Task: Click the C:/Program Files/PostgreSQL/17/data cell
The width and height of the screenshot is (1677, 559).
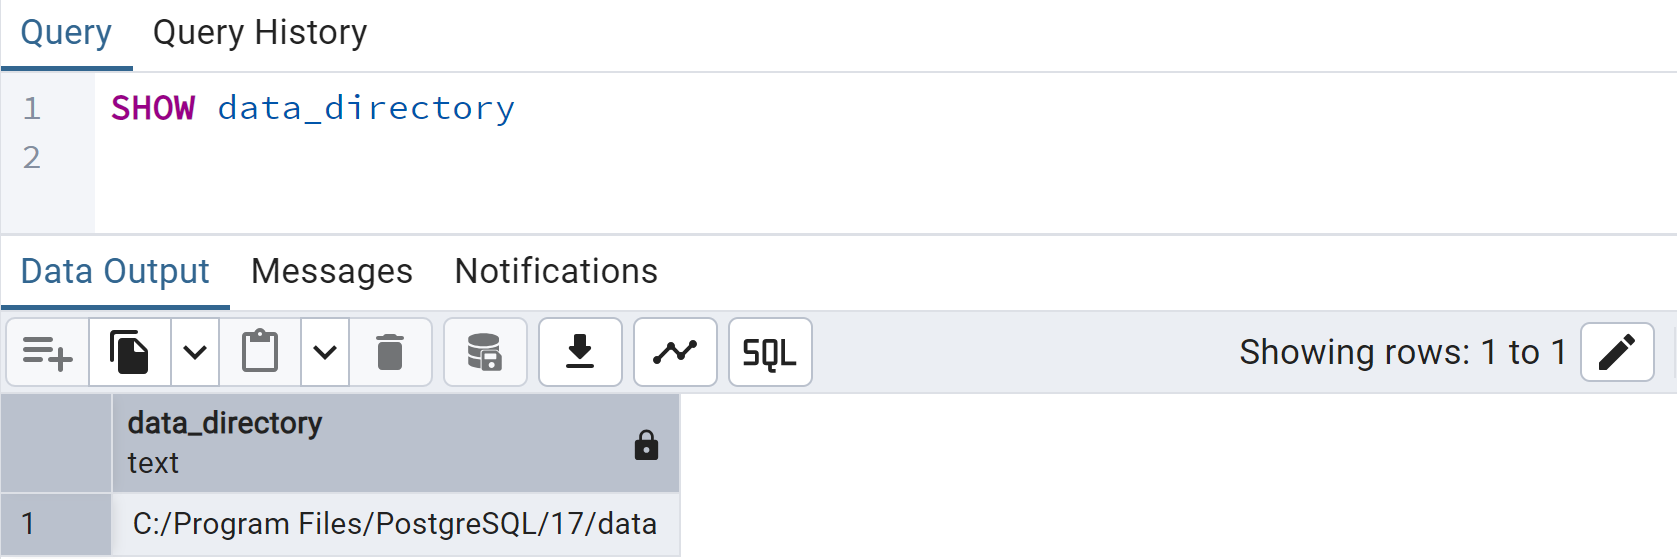Action: (396, 523)
